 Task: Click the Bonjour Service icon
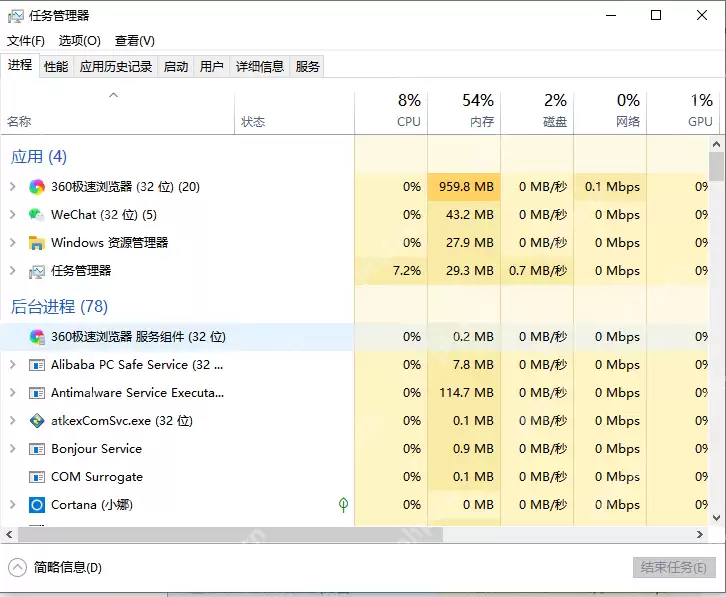tap(37, 449)
